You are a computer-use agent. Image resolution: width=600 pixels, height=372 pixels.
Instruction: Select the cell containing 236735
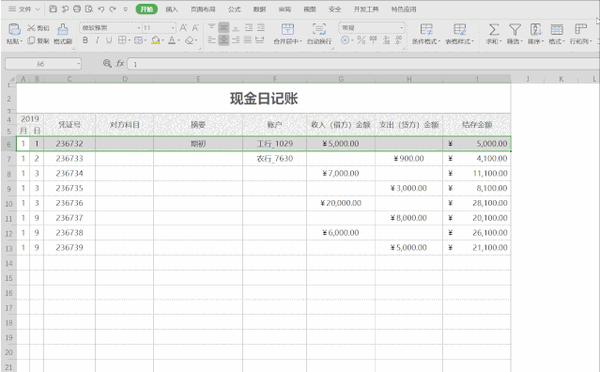69,188
